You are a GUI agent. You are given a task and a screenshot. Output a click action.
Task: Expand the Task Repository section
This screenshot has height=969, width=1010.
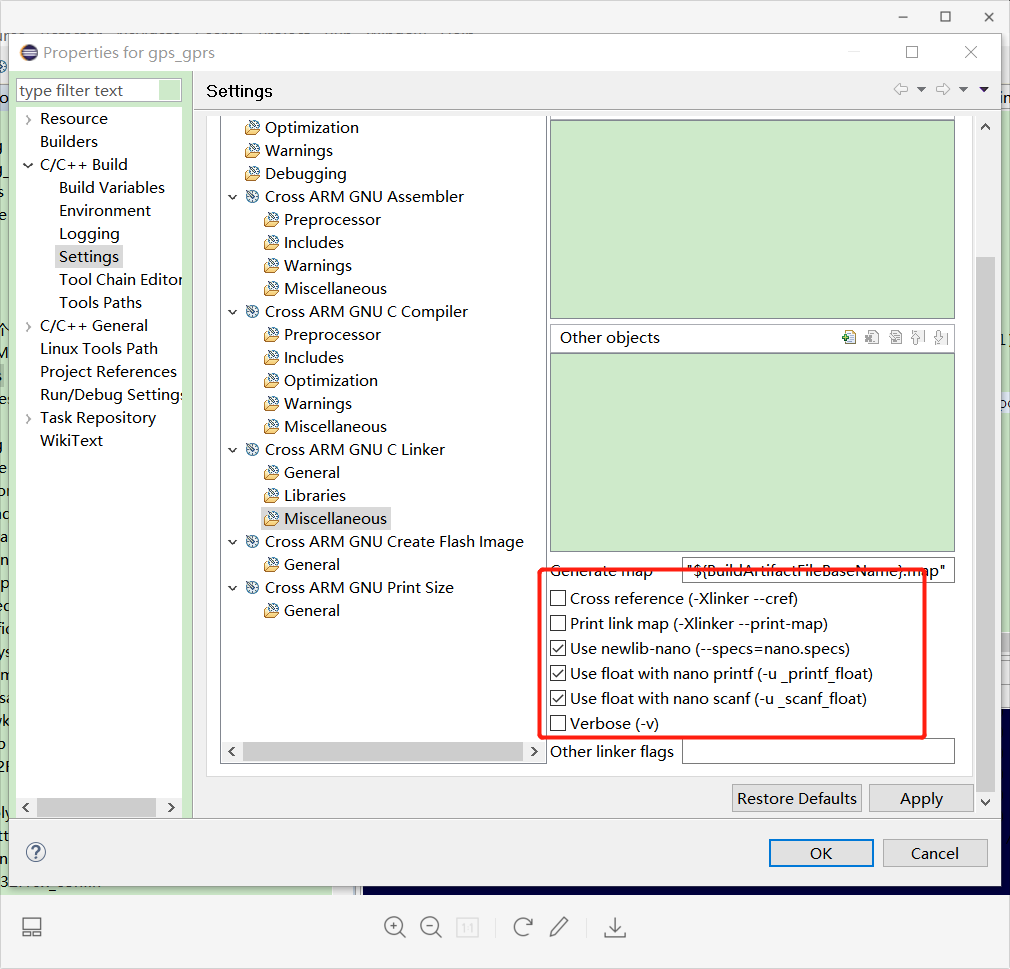[x=28, y=417]
